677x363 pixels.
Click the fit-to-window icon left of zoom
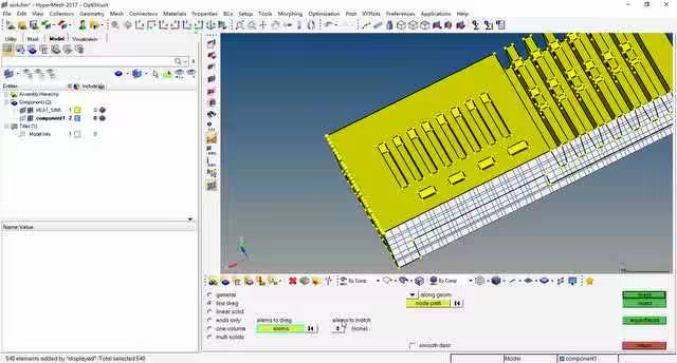click(240, 25)
